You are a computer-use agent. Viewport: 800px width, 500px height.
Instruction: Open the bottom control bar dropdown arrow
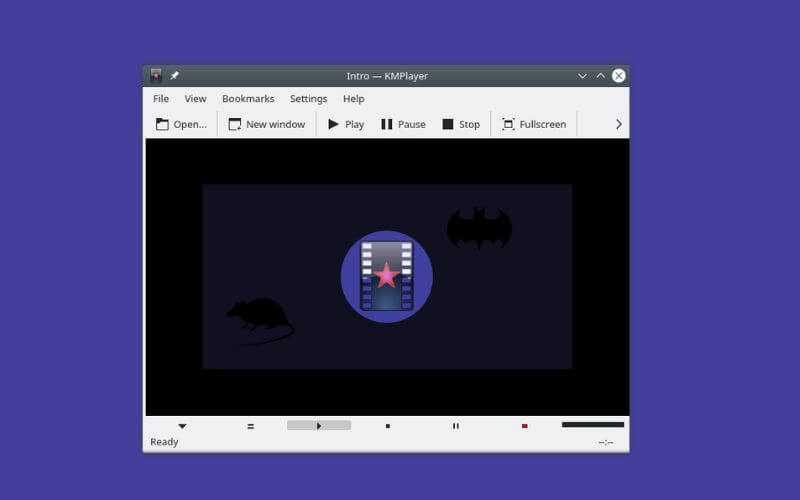coord(182,426)
